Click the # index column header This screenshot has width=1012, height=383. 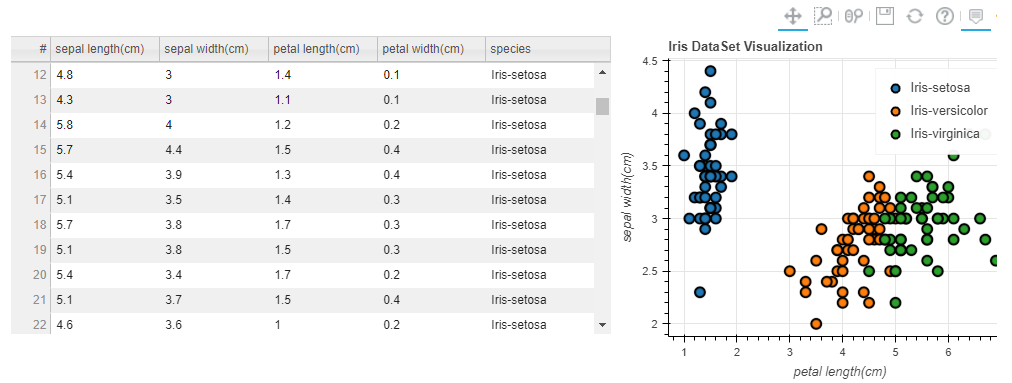point(31,49)
